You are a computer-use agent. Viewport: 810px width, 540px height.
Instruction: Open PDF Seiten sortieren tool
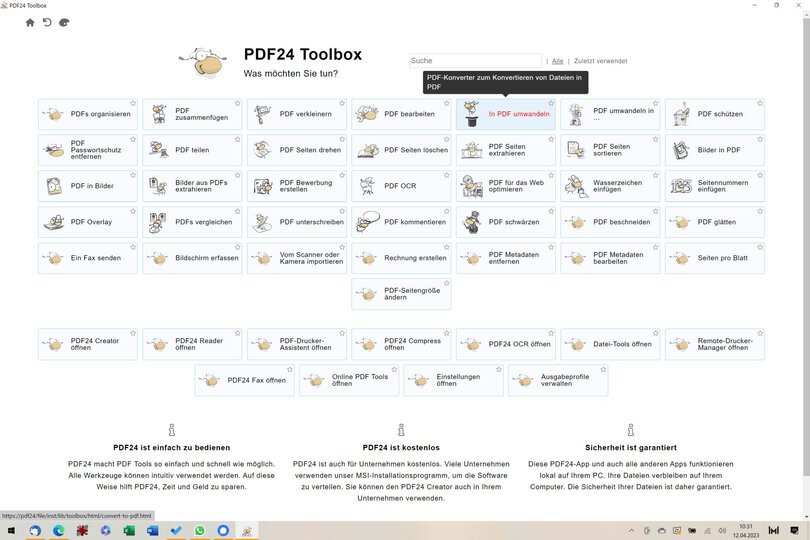click(610, 150)
